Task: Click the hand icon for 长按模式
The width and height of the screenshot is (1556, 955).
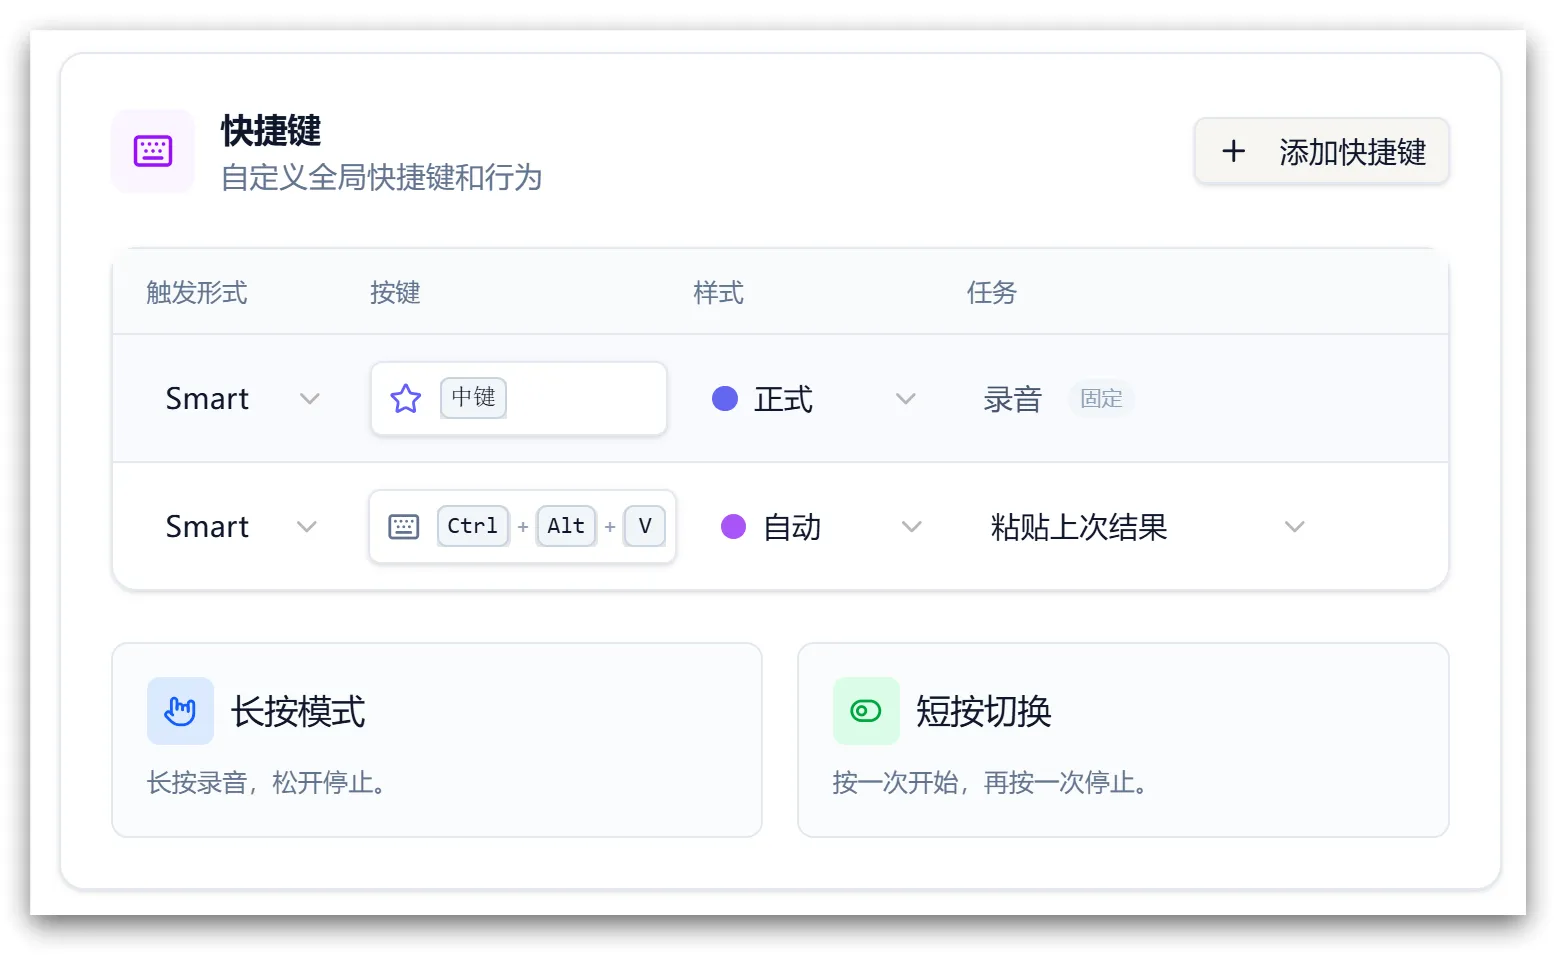Action: 180,711
